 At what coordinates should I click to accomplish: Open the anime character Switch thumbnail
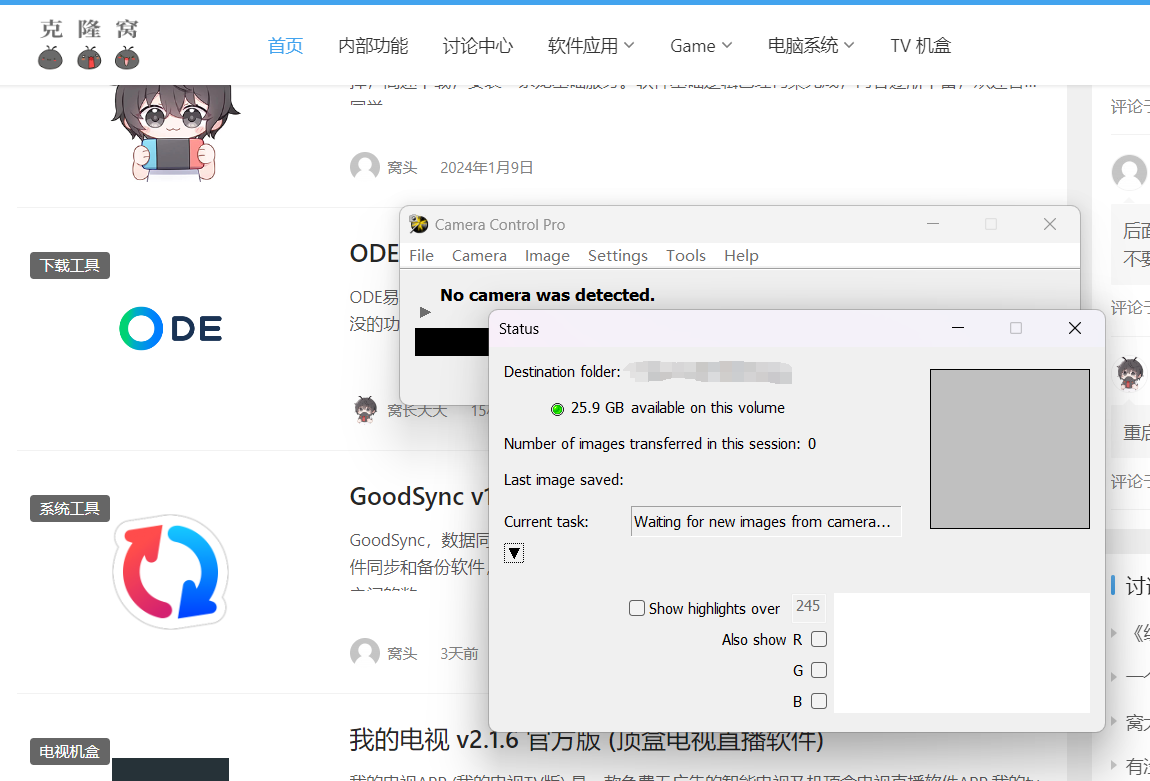pyautogui.click(x=175, y=133)
